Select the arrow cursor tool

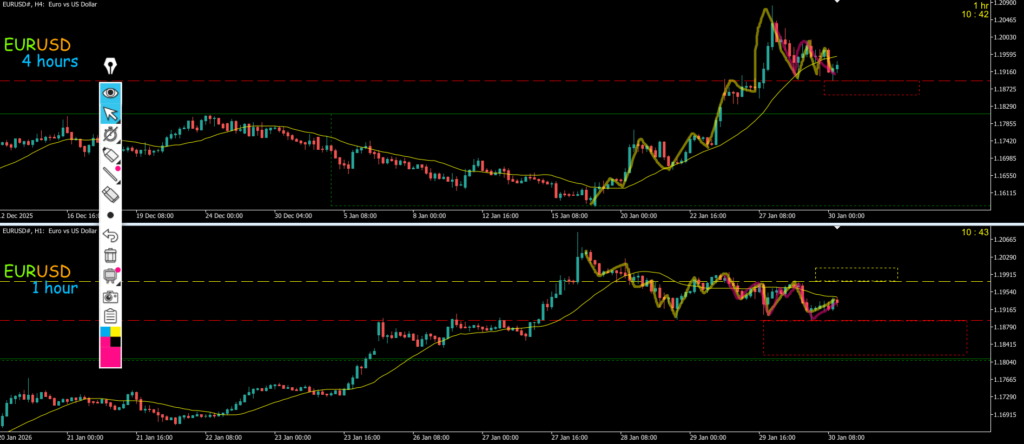click(x=110, y=113)
